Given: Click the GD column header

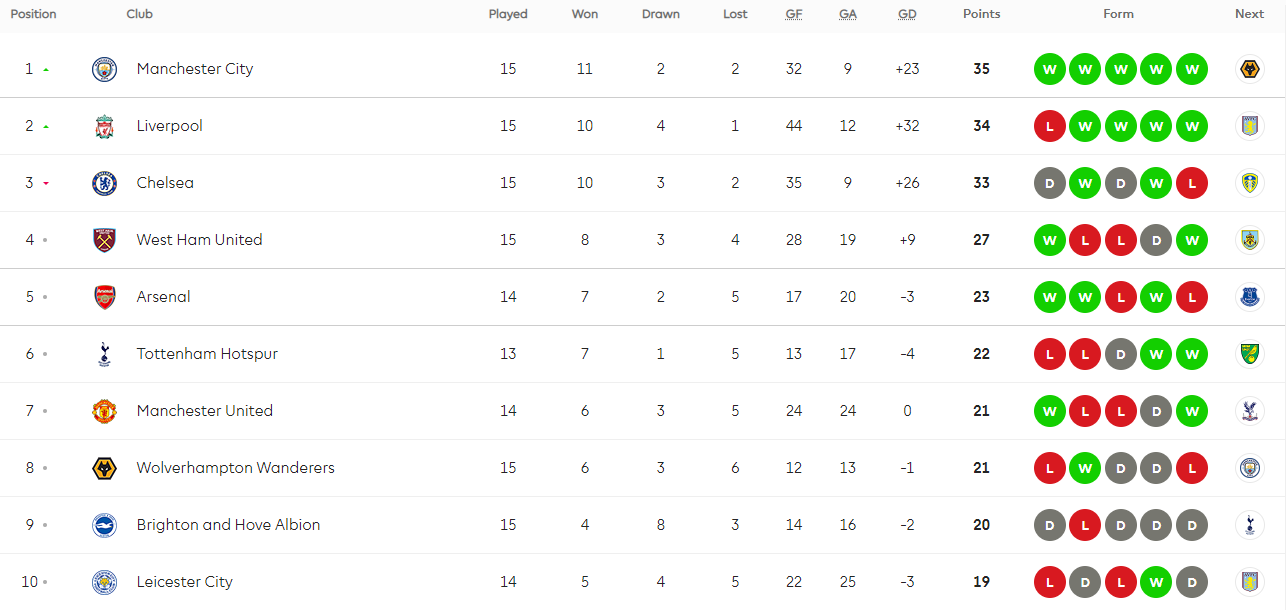Looking at the screenshot, I should [907, 14].
